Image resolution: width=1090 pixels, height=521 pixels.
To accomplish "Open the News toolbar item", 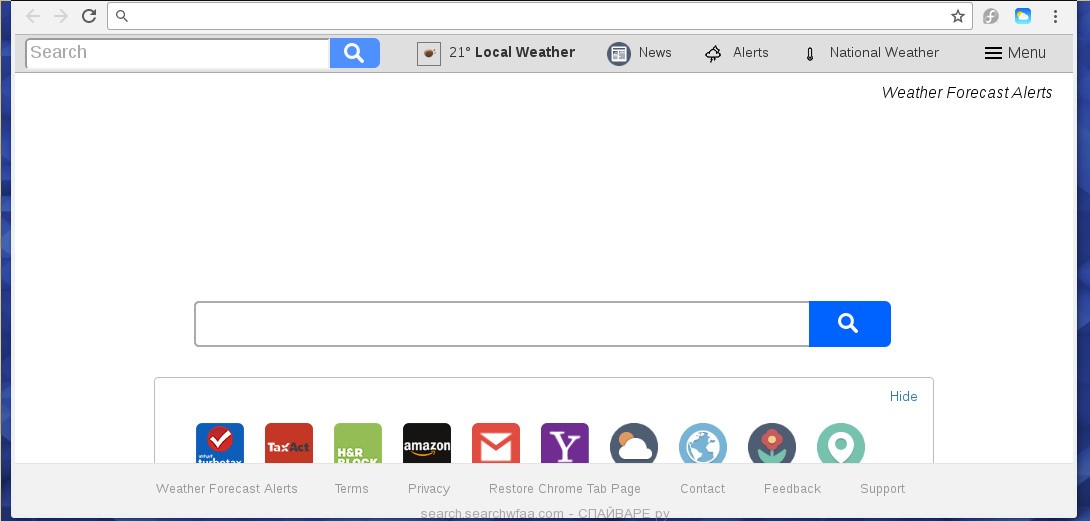I will coord(640,53).
